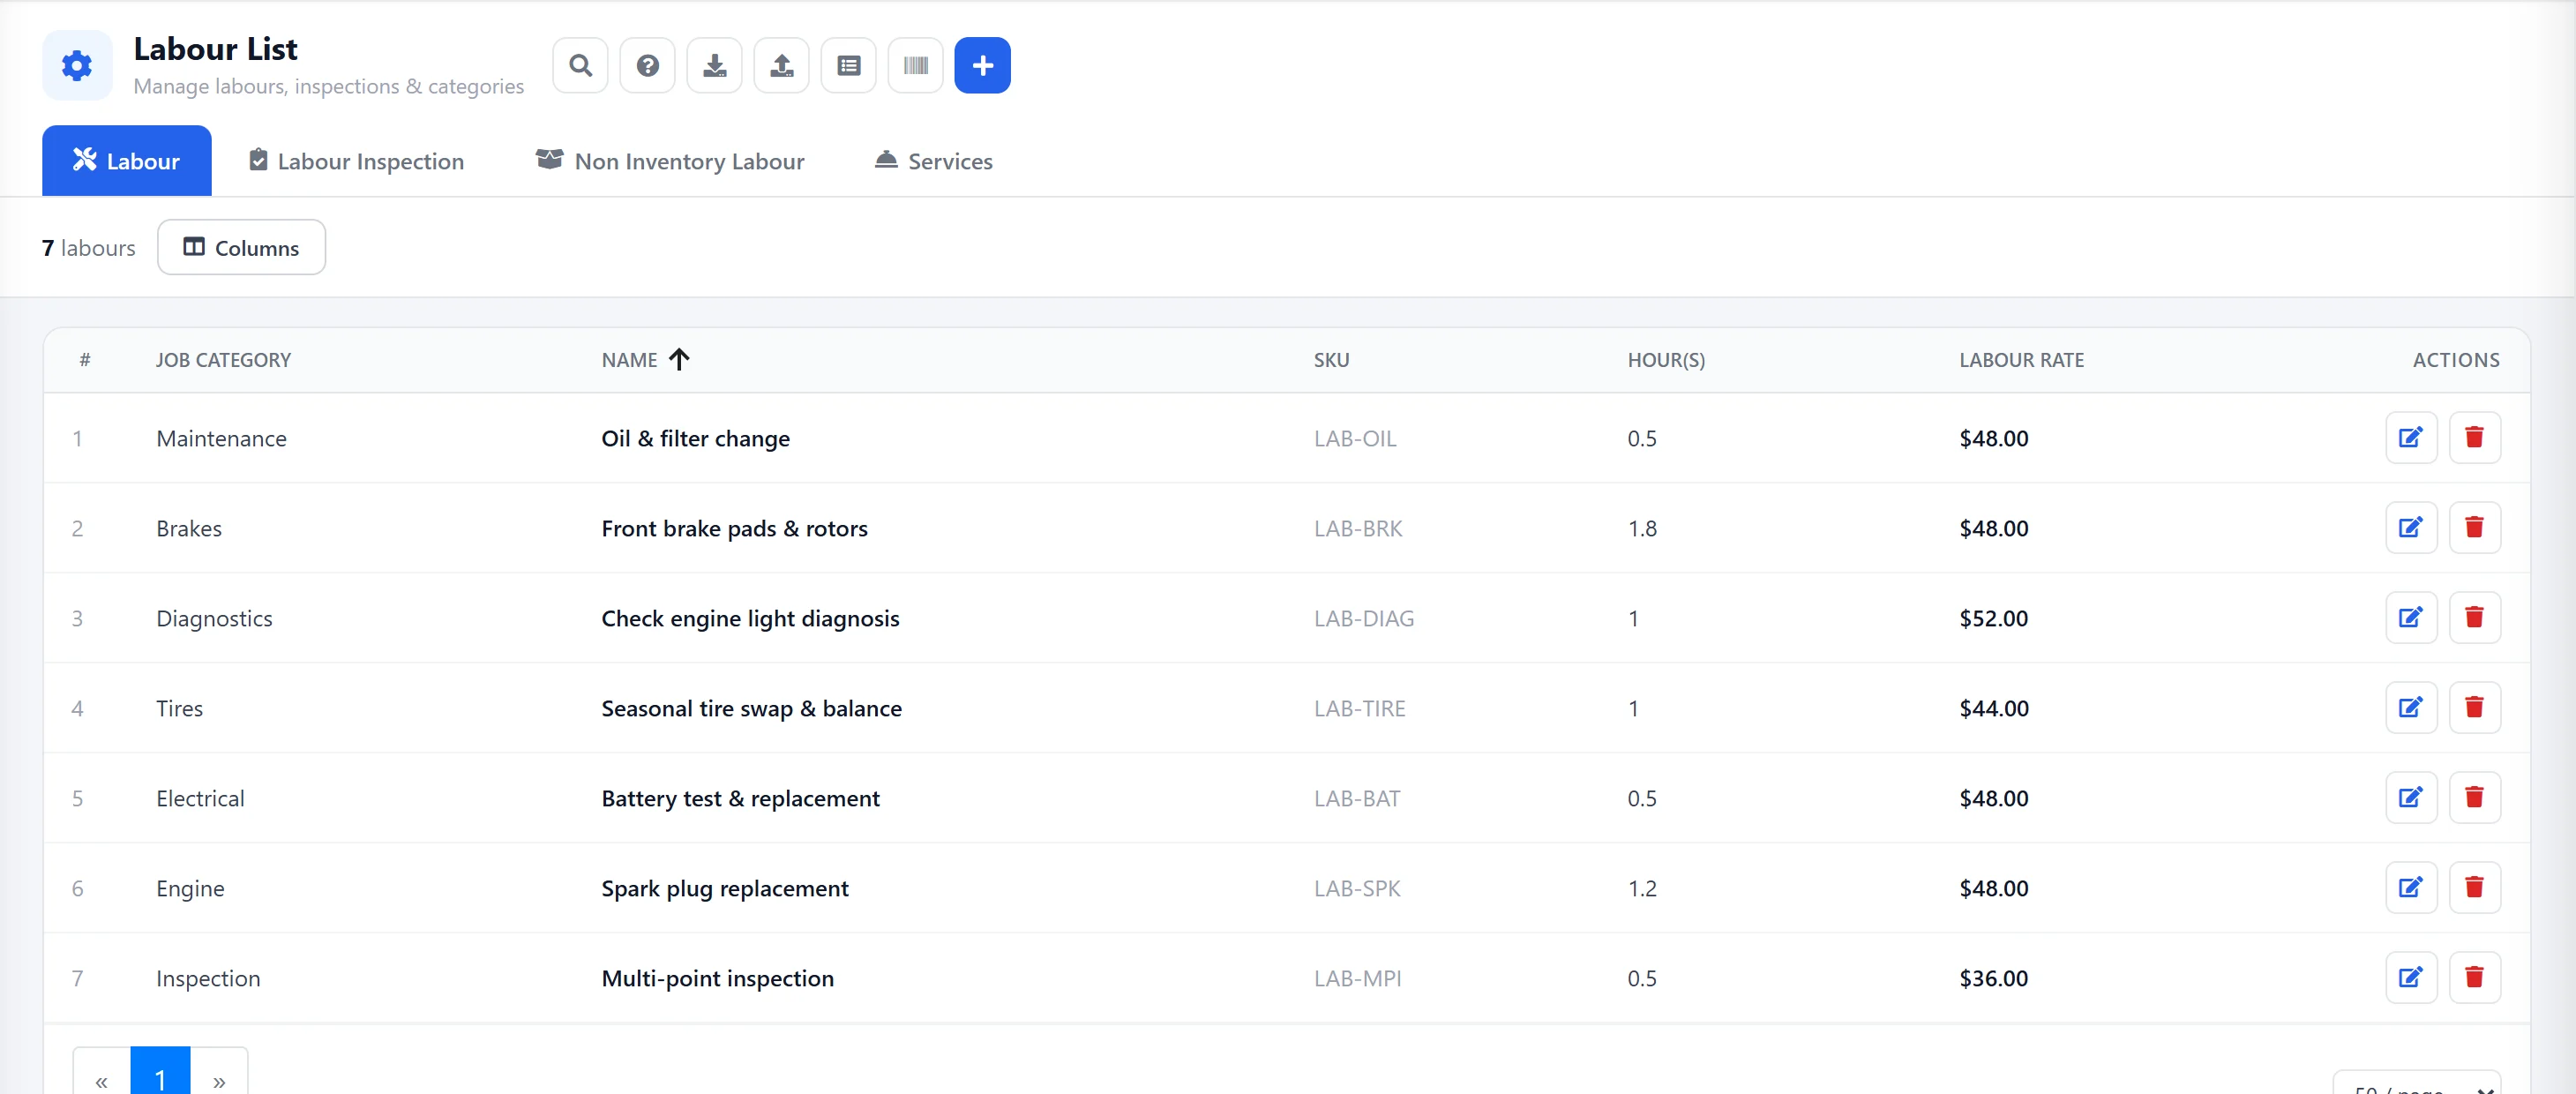Delete Seasonal tire swap & balance
Image resolution: width=2576 pixels, height=1094 pixels.
coord(2475,707)
